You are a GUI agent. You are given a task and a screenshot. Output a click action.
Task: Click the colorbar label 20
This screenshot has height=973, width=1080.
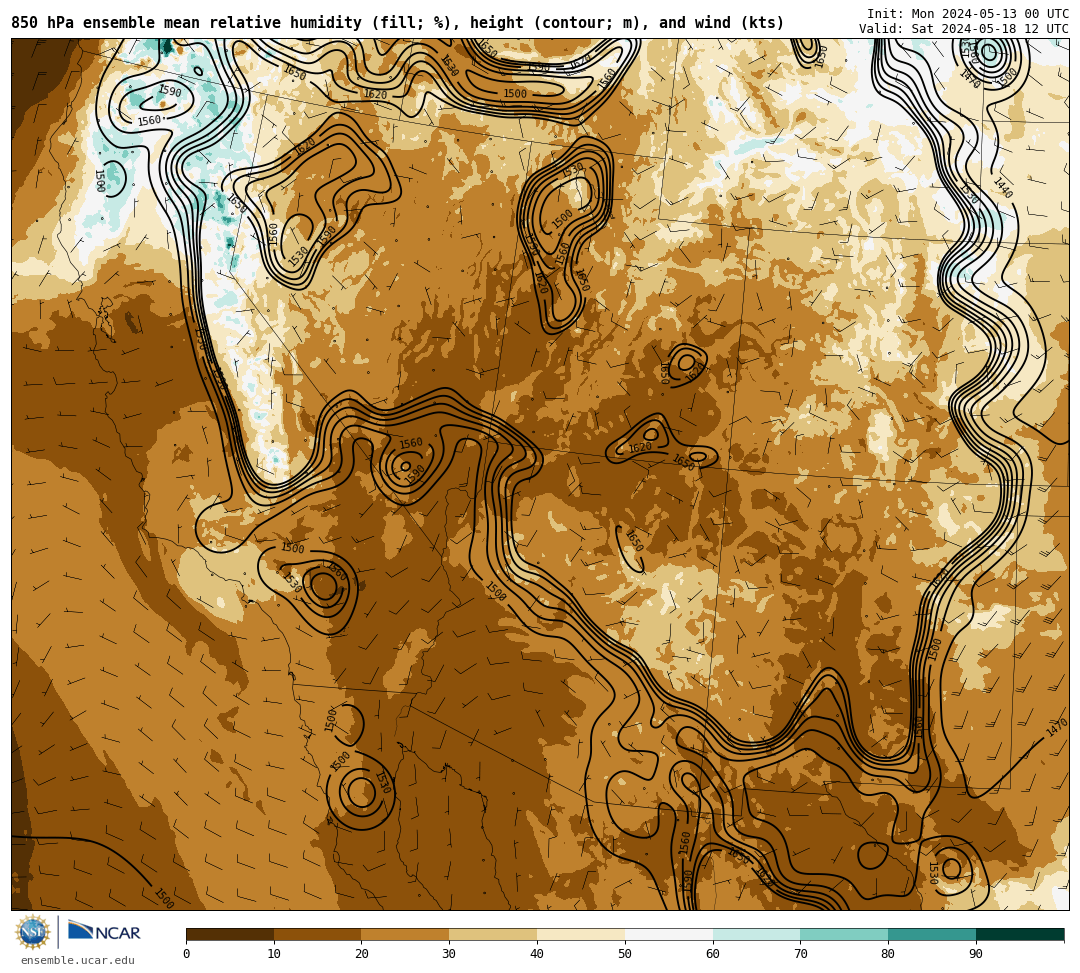pyautogui.click(x=362, y=954)
